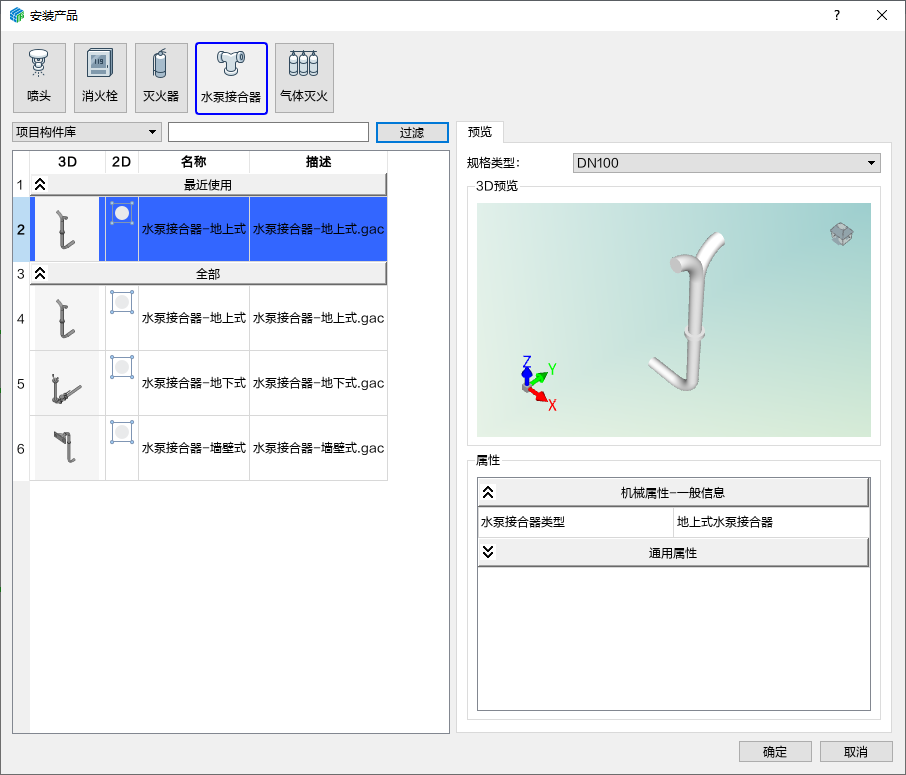Click 2D symbol in row 4 地上式

tap(122, 302)
